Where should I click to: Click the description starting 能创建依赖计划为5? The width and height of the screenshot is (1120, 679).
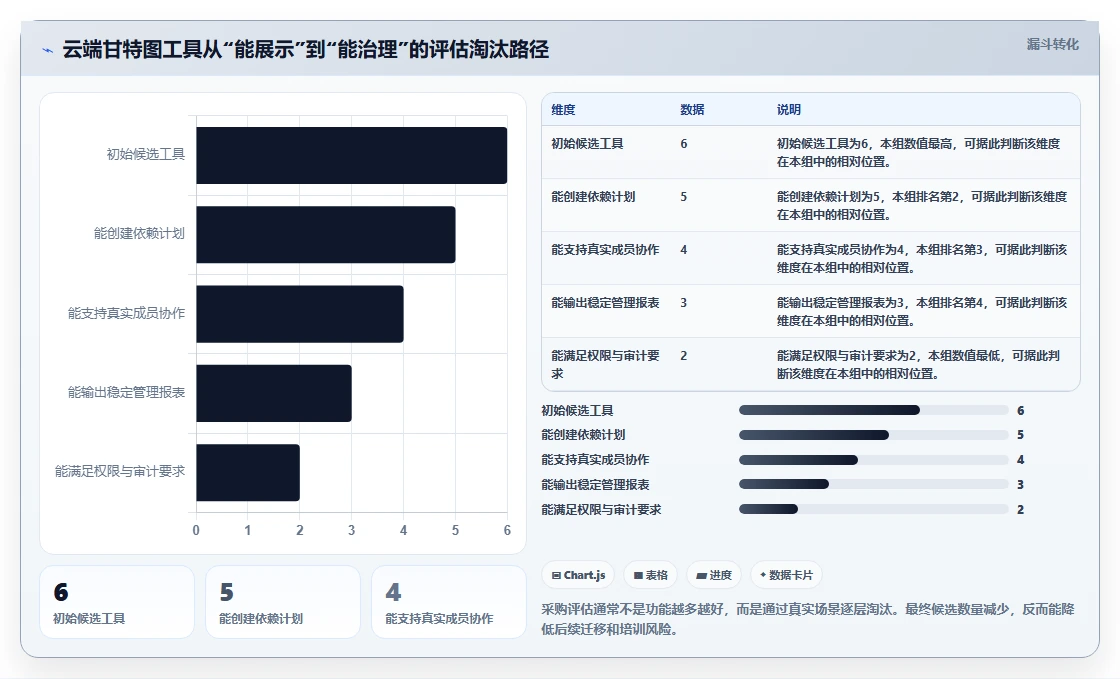[x=922, y=206]
